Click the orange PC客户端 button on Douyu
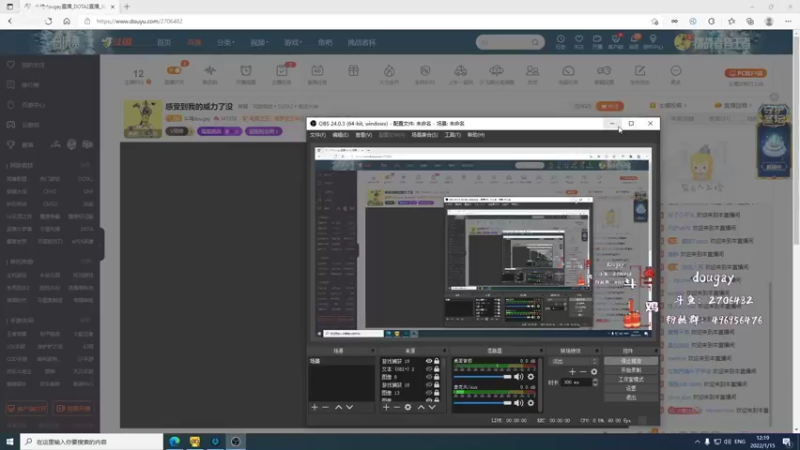Screen dimensions: 800x450 click(x=745, y=73)
